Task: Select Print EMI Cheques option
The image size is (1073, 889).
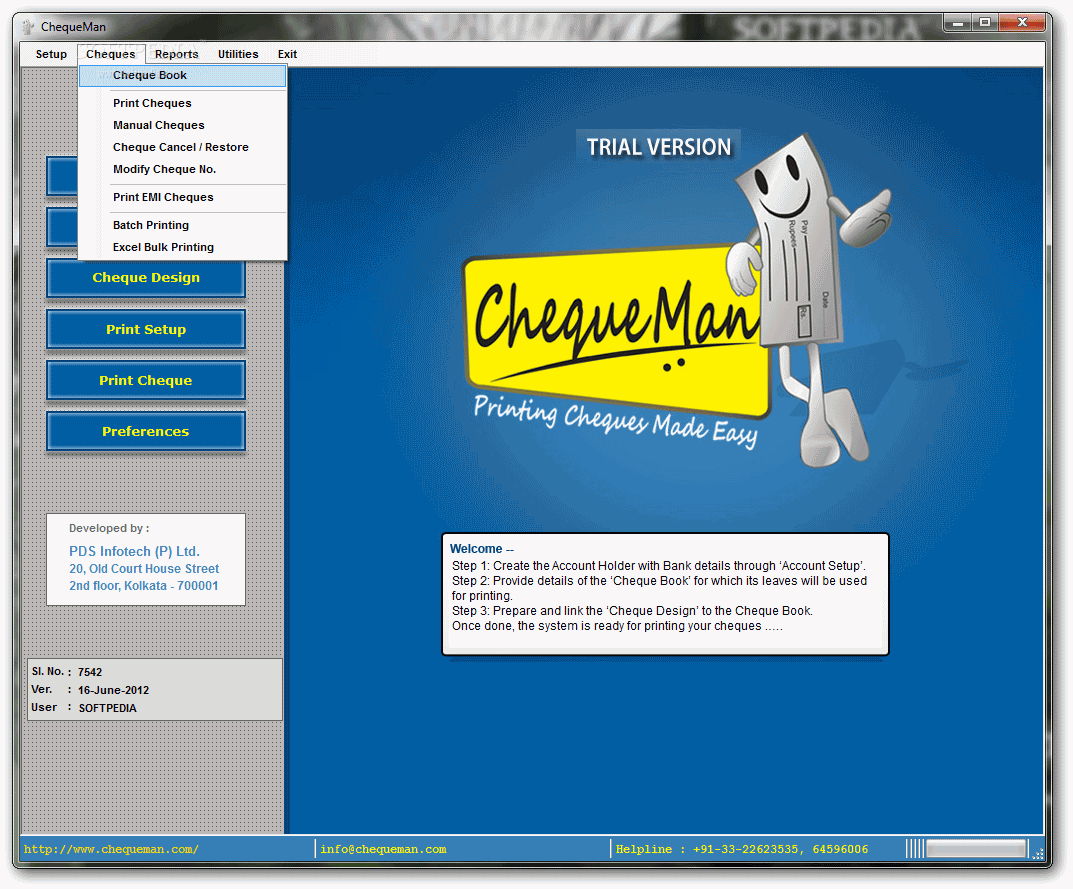Action: [x=183, y=197]
